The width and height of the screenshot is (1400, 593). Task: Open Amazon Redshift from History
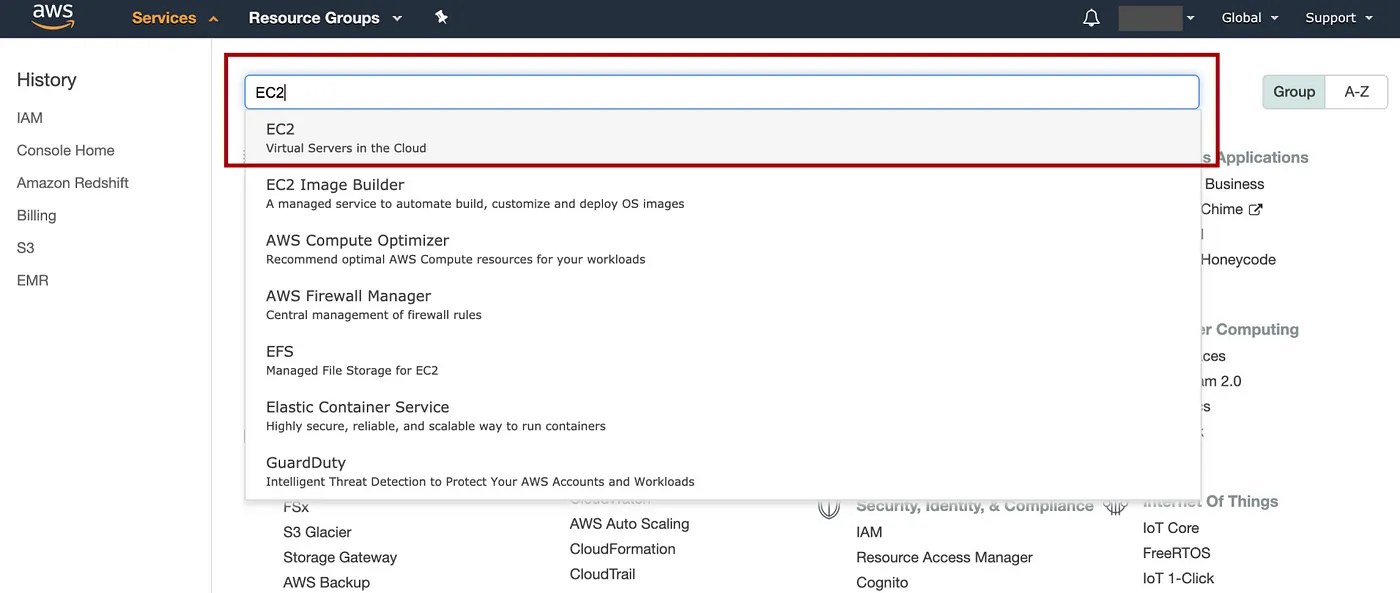73,183
